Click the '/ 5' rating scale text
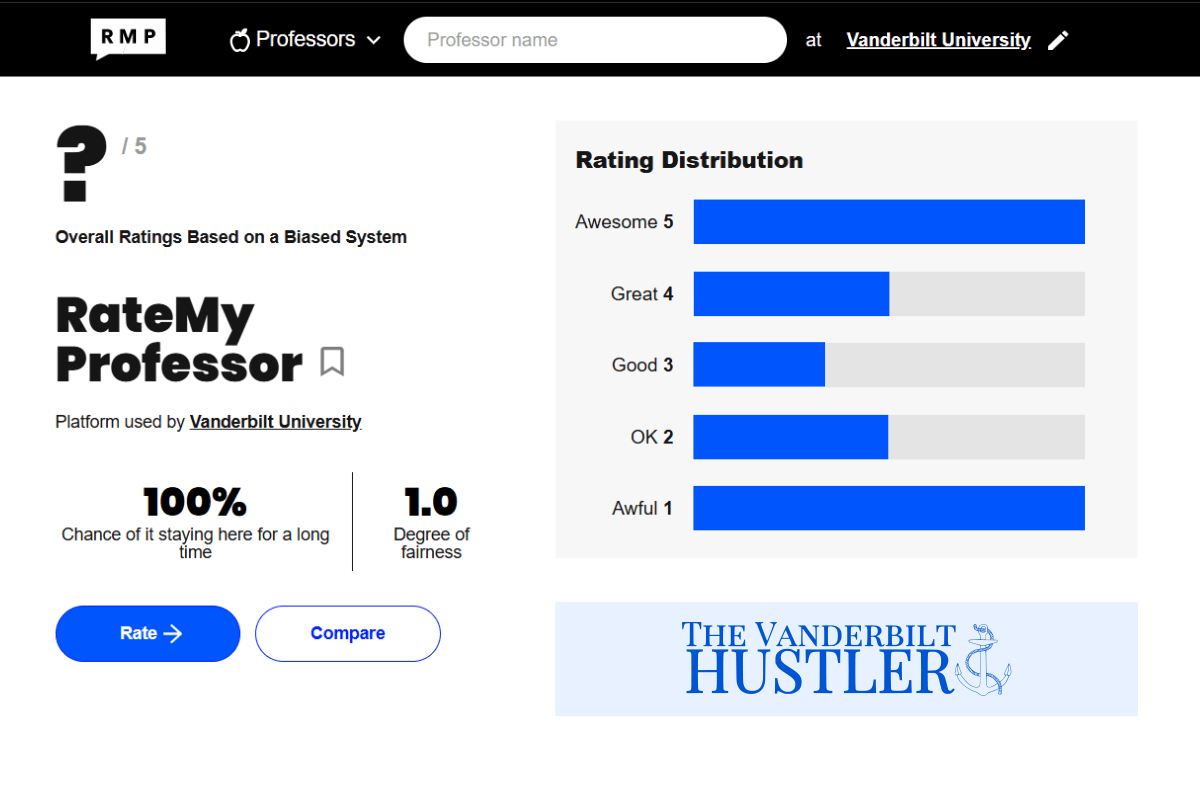The height and width of the screenshot is (800, 1200). tap(134, 147)
